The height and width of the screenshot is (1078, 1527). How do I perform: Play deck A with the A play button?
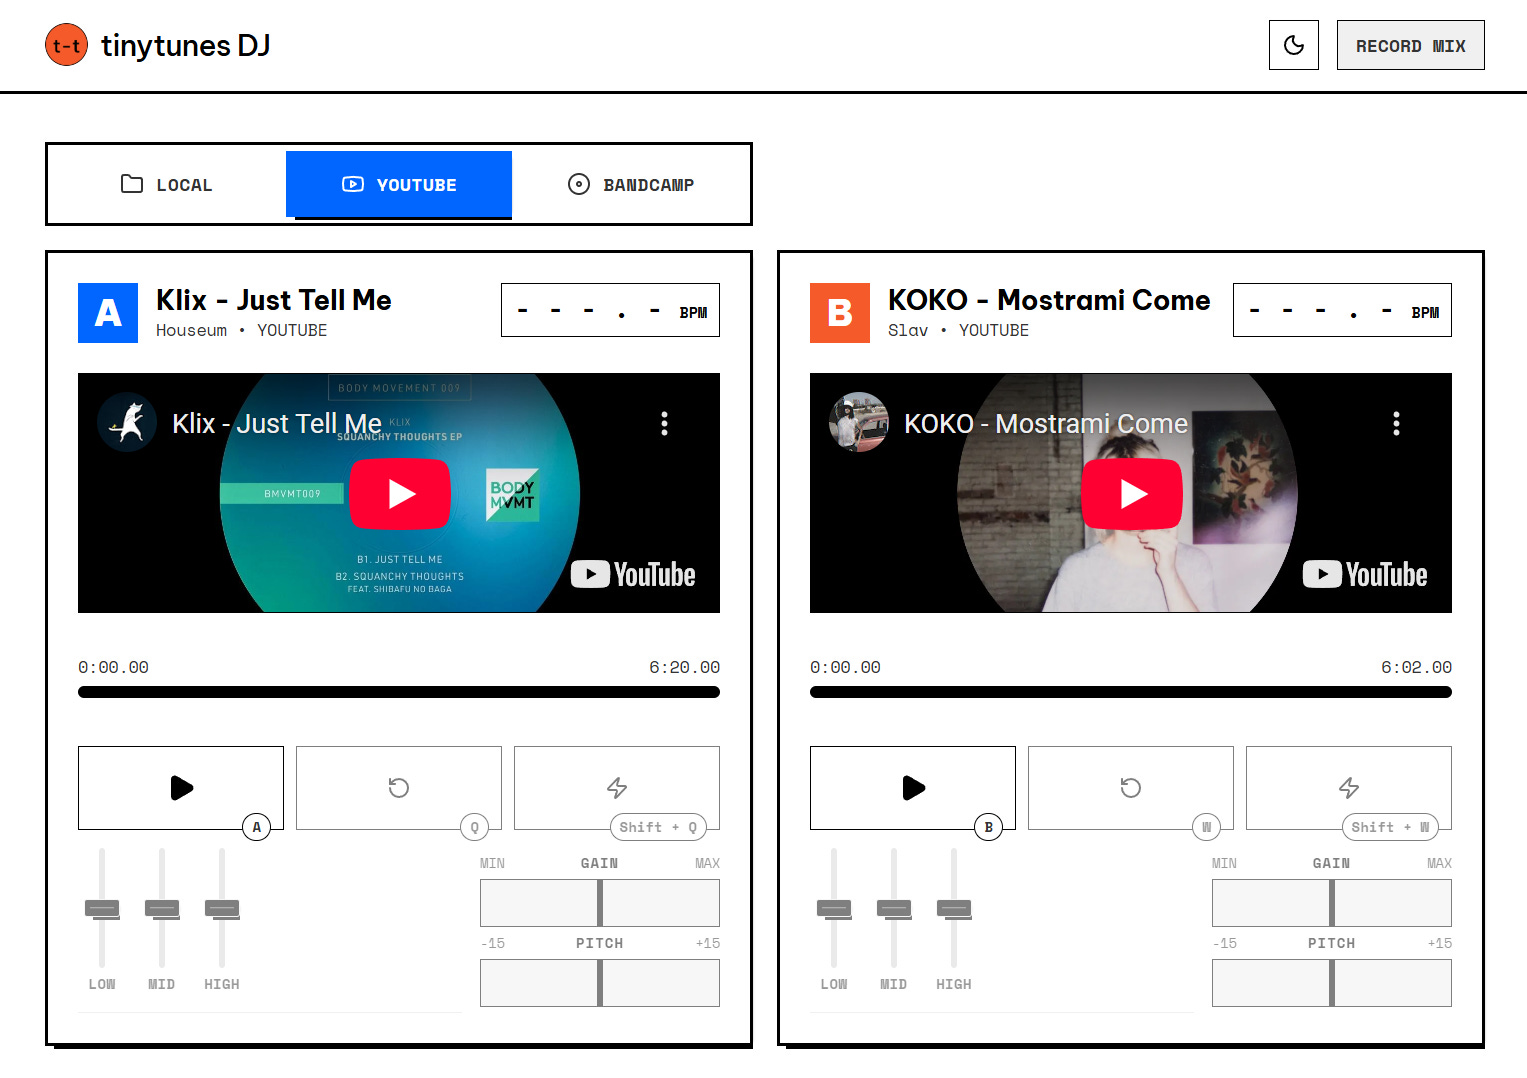(181, 788)
